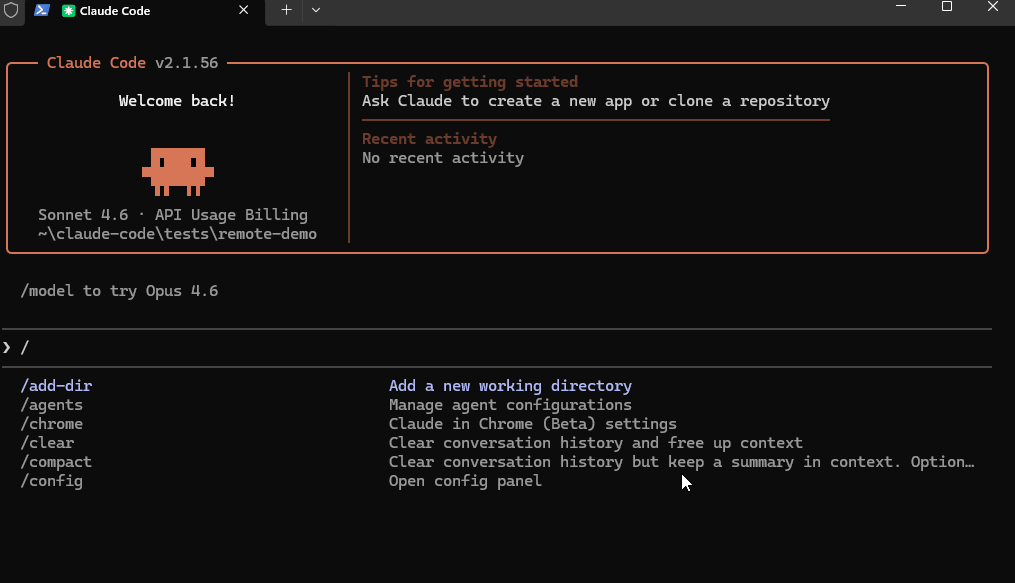Click 'Manage agent configurations' description
This screenshot has height=583, width=1015.
pos(510,405)
